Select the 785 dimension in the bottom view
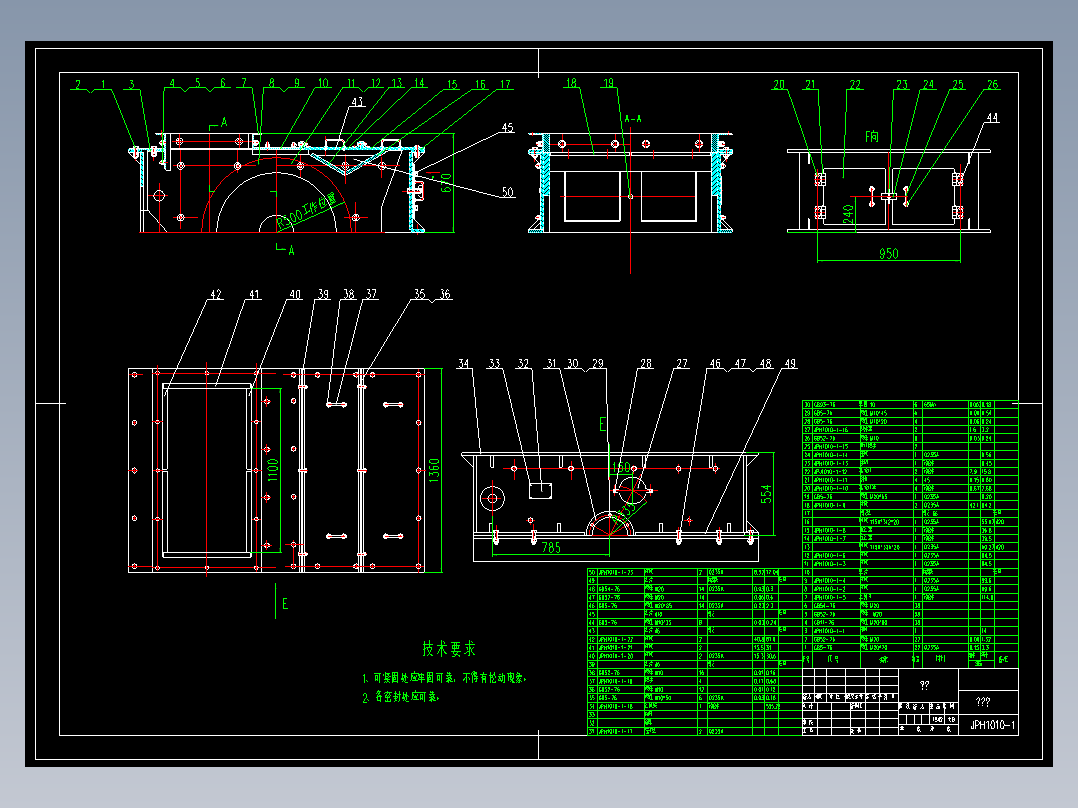This screenshot has width=1078, height=808. click(x=551, y=547)
